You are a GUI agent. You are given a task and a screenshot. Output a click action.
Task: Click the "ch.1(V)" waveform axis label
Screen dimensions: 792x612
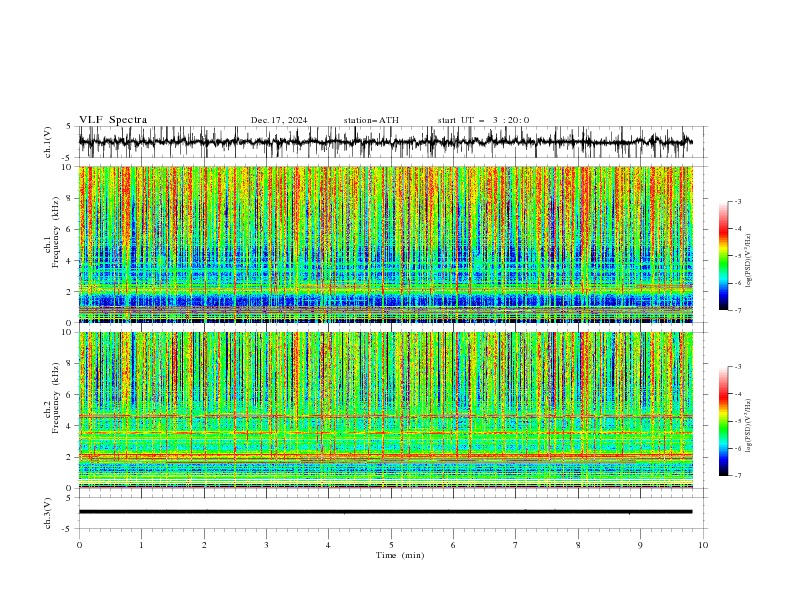pos(48,142)
